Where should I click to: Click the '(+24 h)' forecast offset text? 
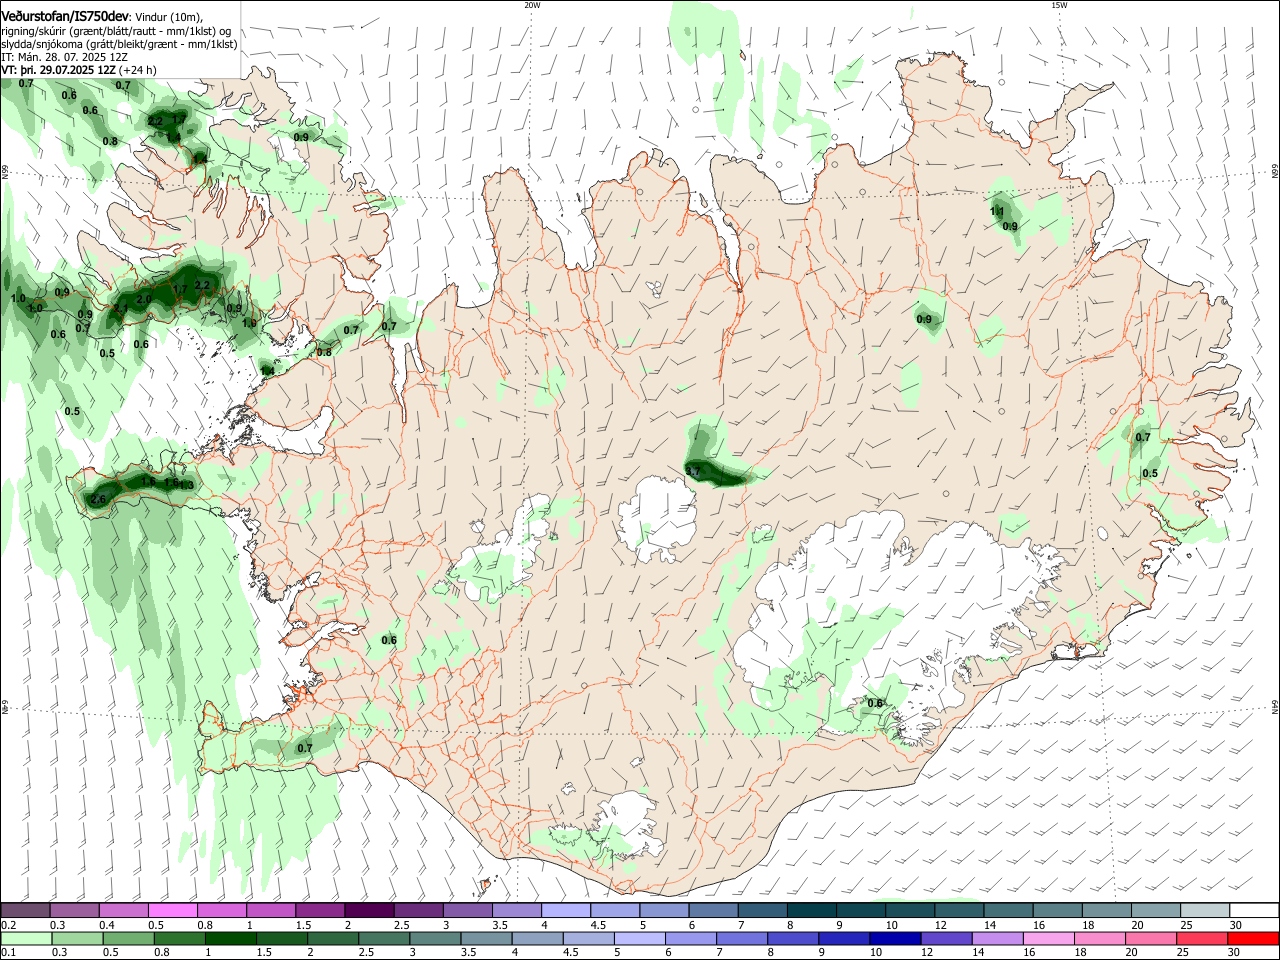tap(137, 70)
